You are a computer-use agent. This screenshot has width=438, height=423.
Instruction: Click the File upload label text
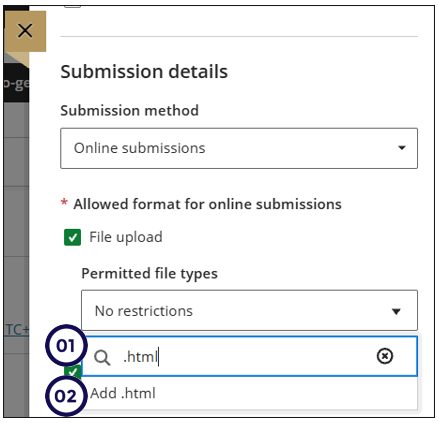click(x=126, y=237)
